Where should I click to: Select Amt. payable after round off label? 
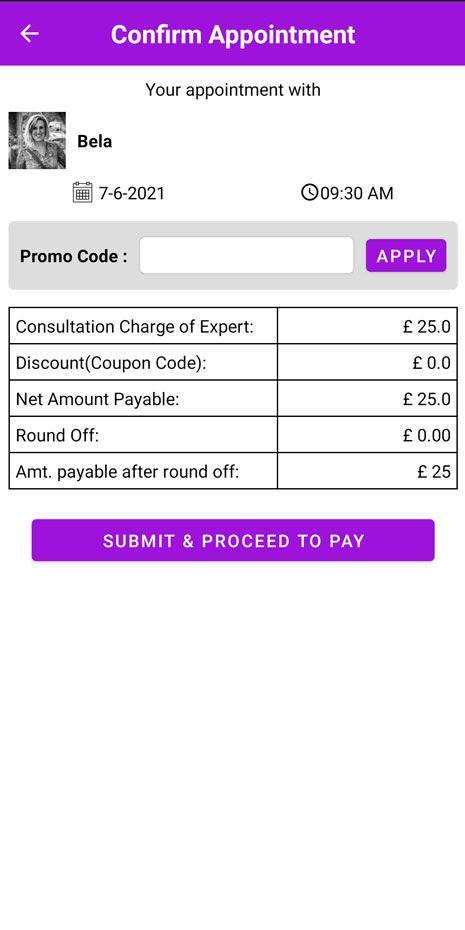point(127,472)
